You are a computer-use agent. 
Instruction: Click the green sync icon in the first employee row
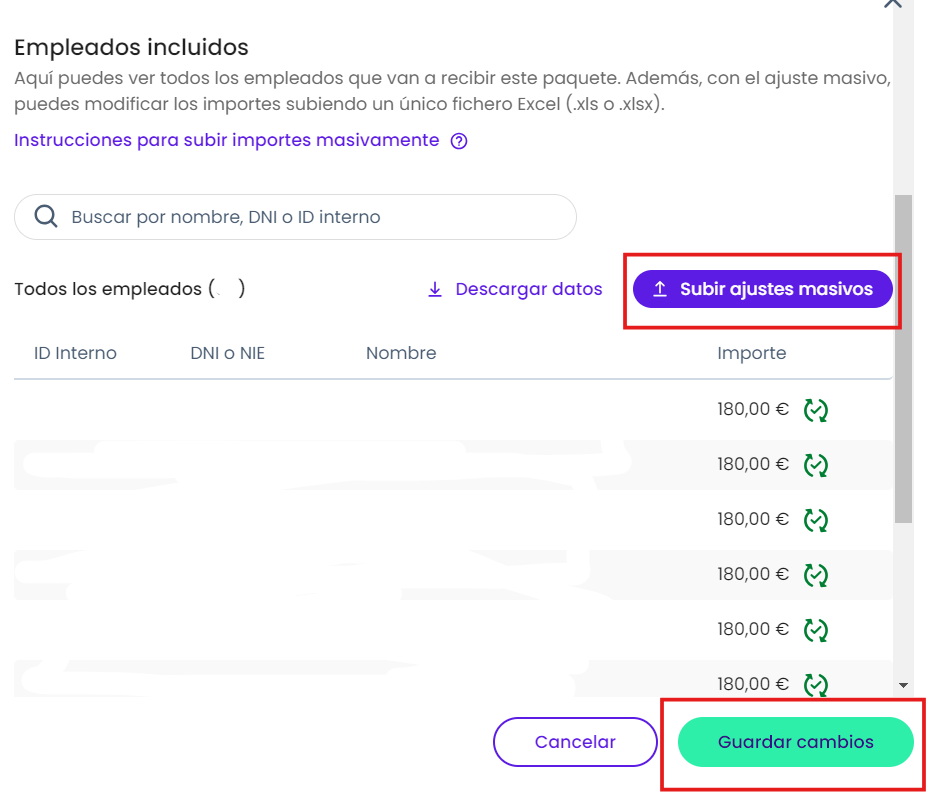click(x=817, y=410)
